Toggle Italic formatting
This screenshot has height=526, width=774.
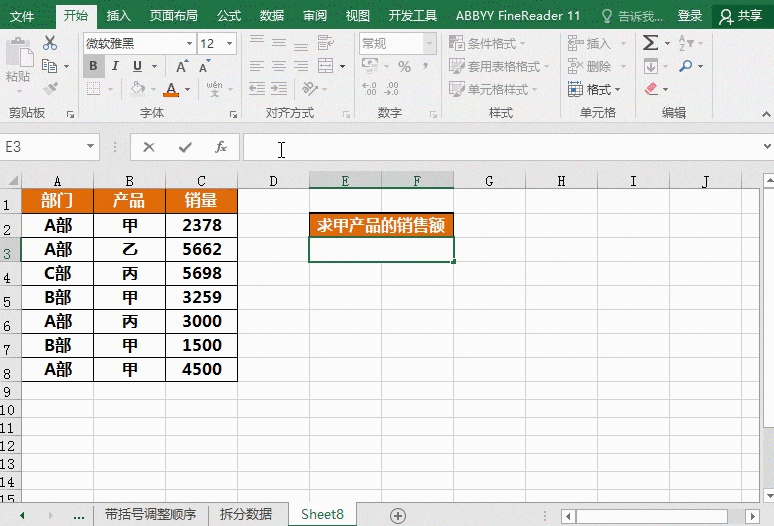tap(115, 66)
